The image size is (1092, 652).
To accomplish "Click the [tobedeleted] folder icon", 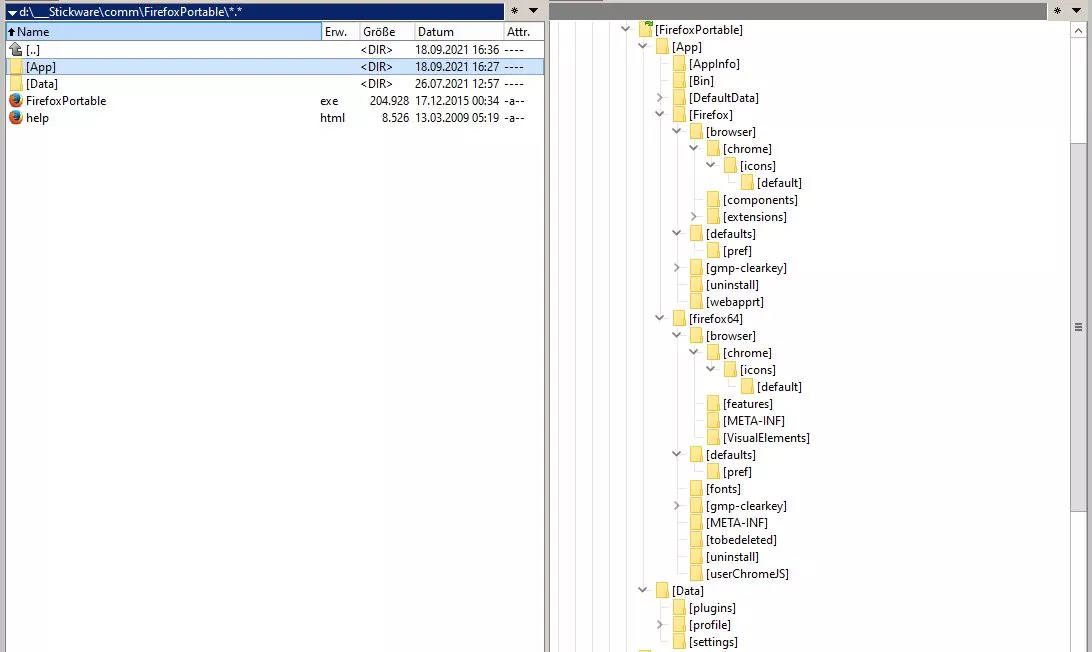I will pos(696,540).
